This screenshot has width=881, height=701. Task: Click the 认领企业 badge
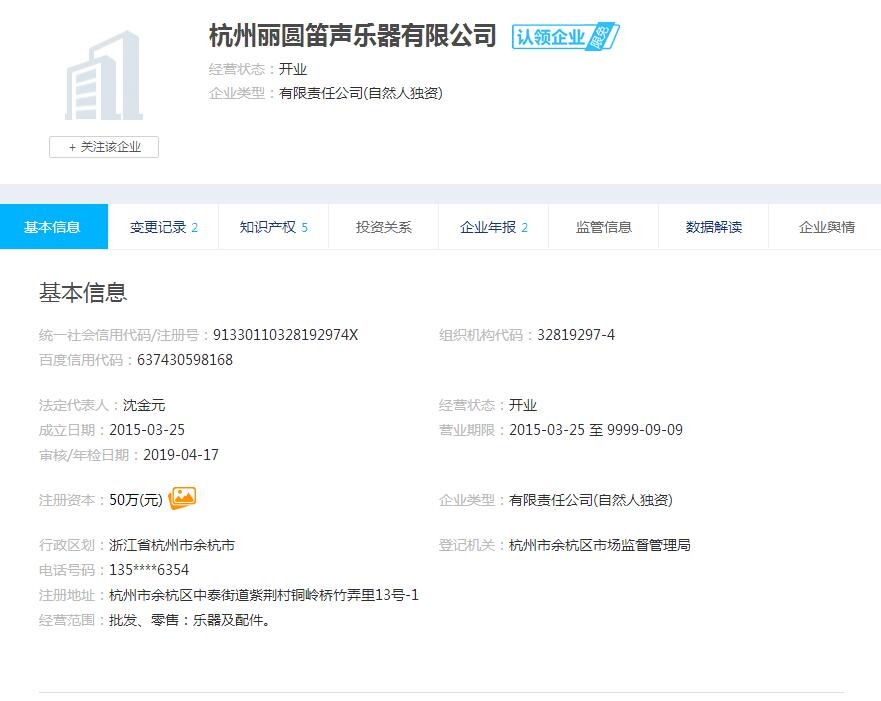(565, 37)
